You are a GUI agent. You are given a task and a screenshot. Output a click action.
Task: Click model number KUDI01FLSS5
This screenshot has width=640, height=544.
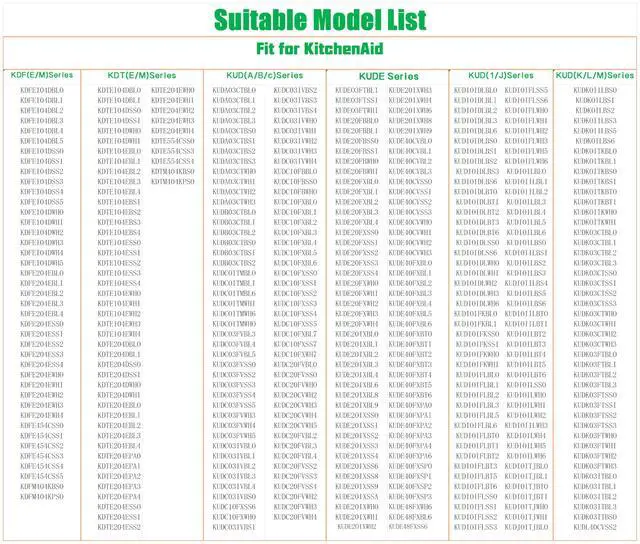point(526,90)
